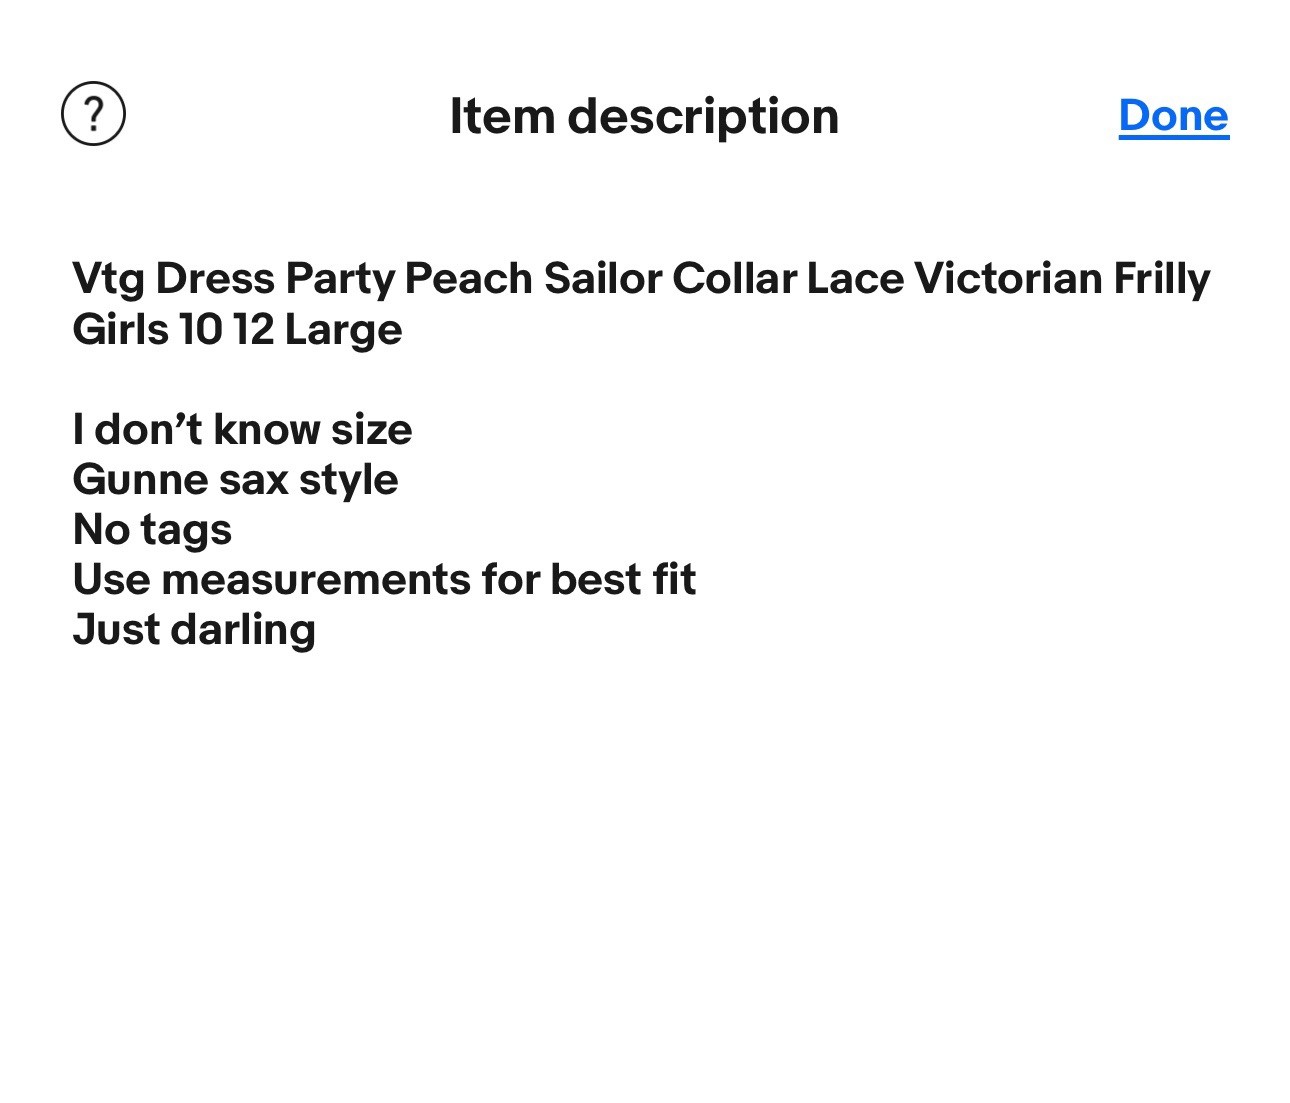Screen dimensions: 1290x1103
Task: Click the word Party in first line
Action: [x=339, y=279]
